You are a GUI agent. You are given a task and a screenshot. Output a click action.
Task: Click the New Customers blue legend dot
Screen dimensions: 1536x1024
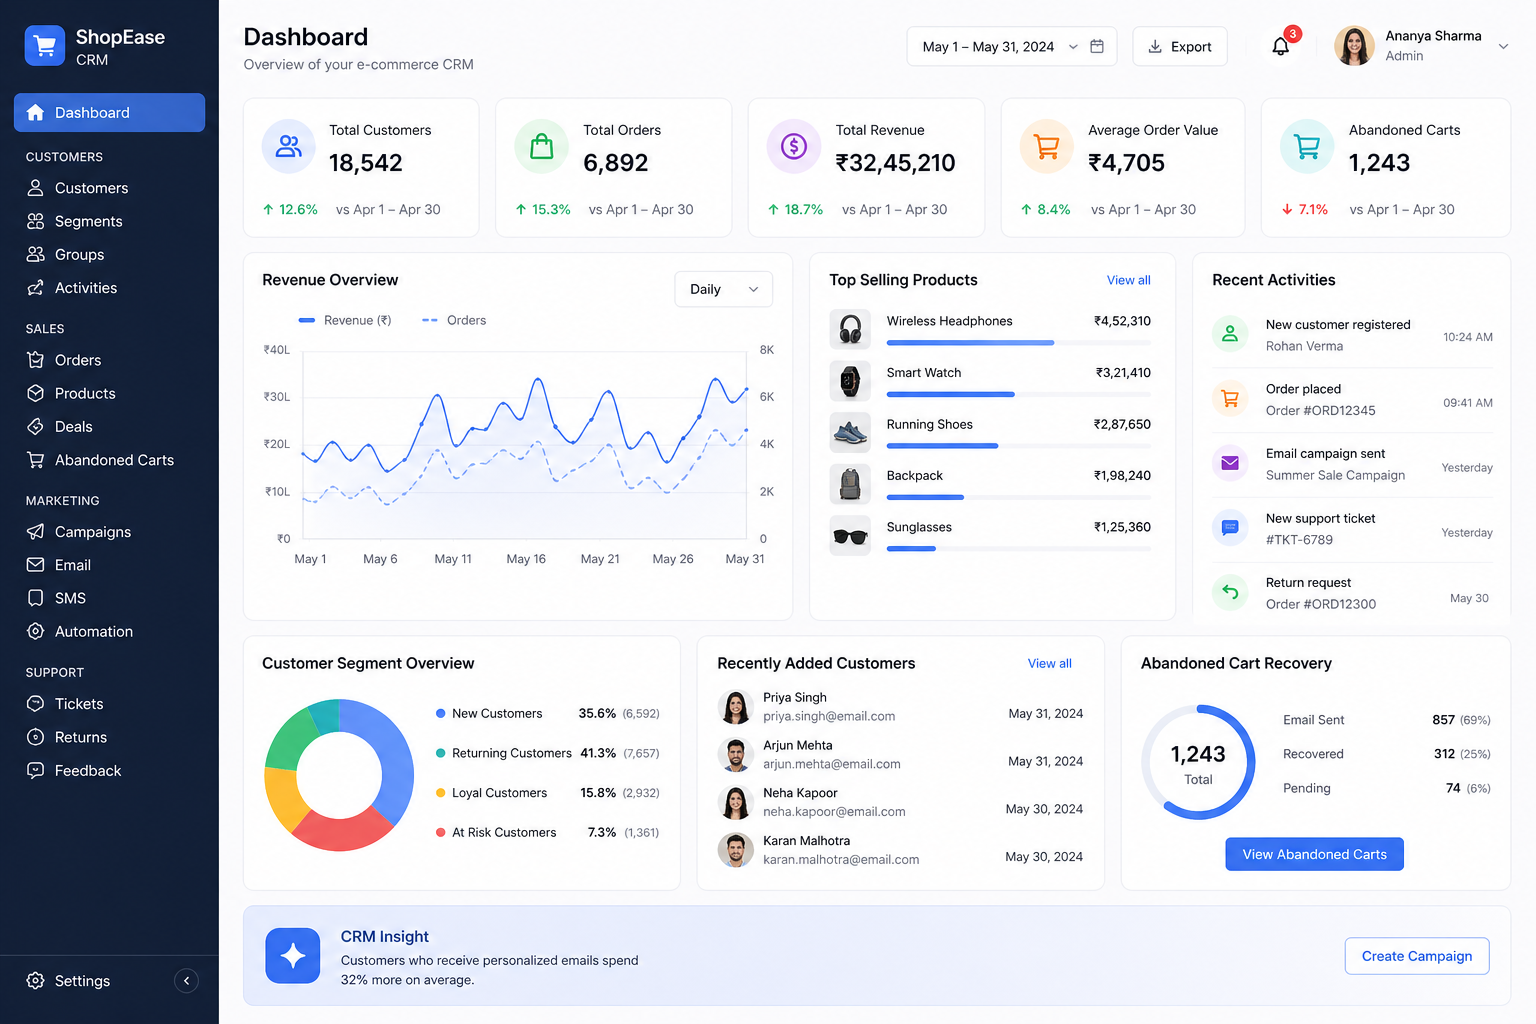(440, 713)
